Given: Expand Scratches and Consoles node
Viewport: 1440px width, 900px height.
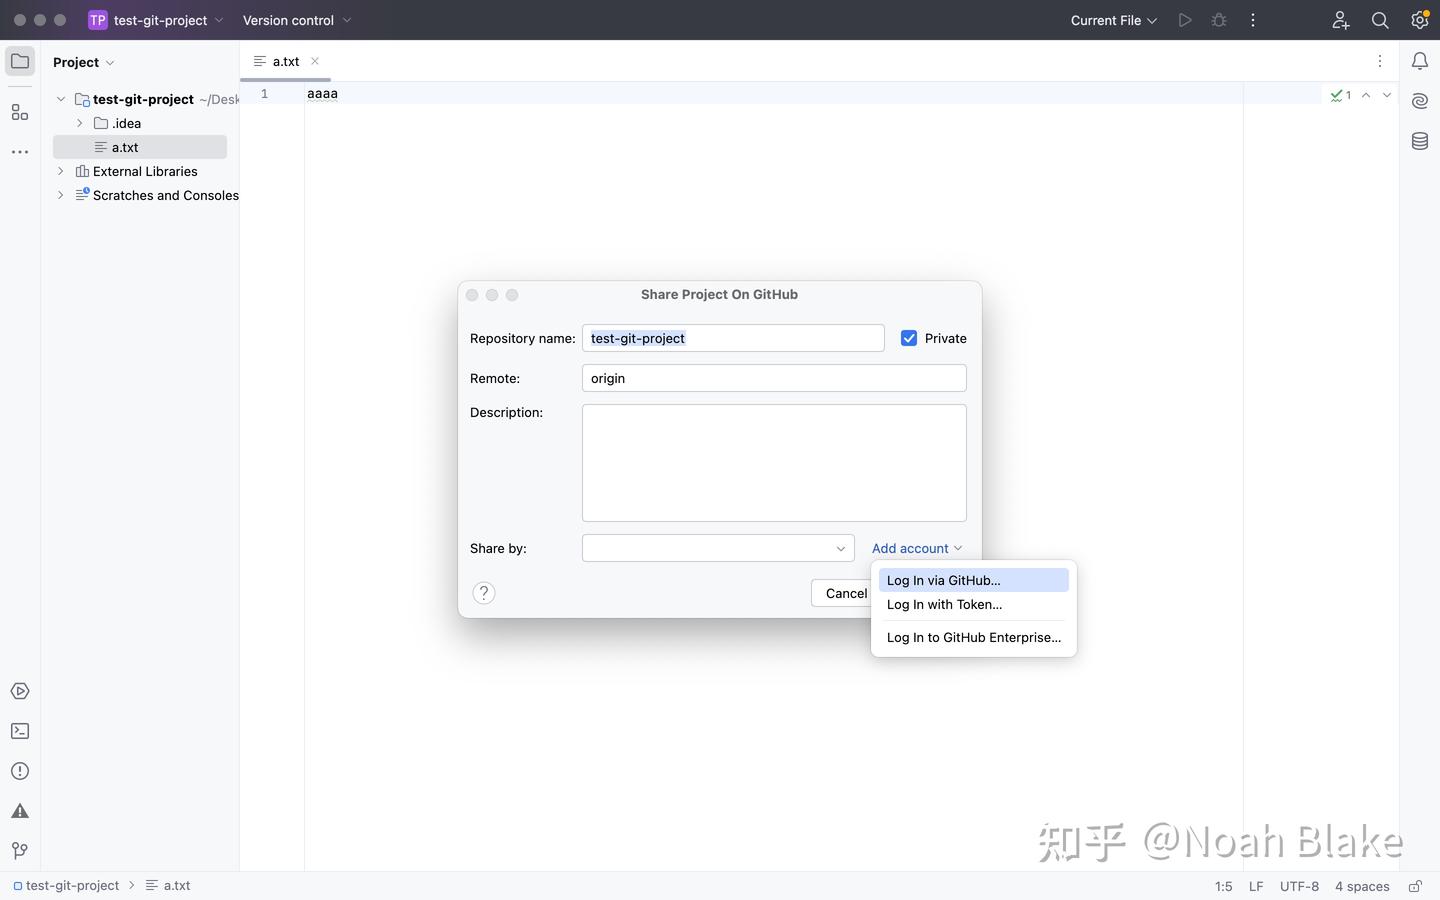Looking at the screenshot, I should point(61,195).
